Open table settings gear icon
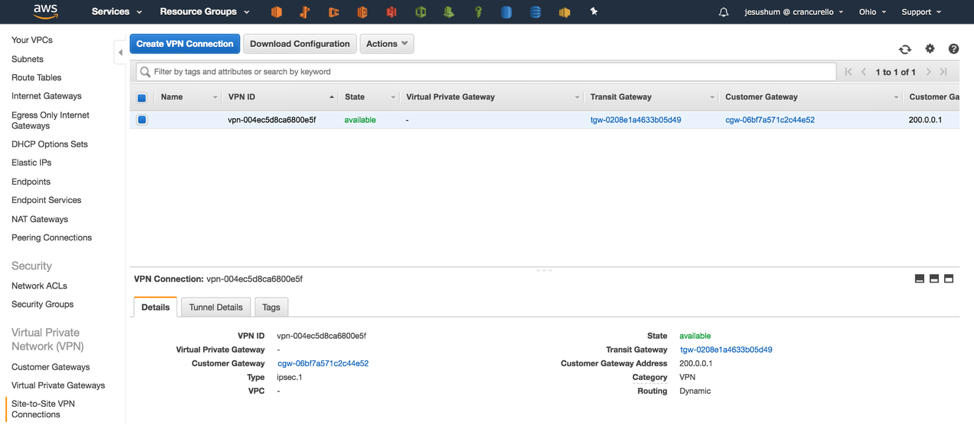 [930, 48]
